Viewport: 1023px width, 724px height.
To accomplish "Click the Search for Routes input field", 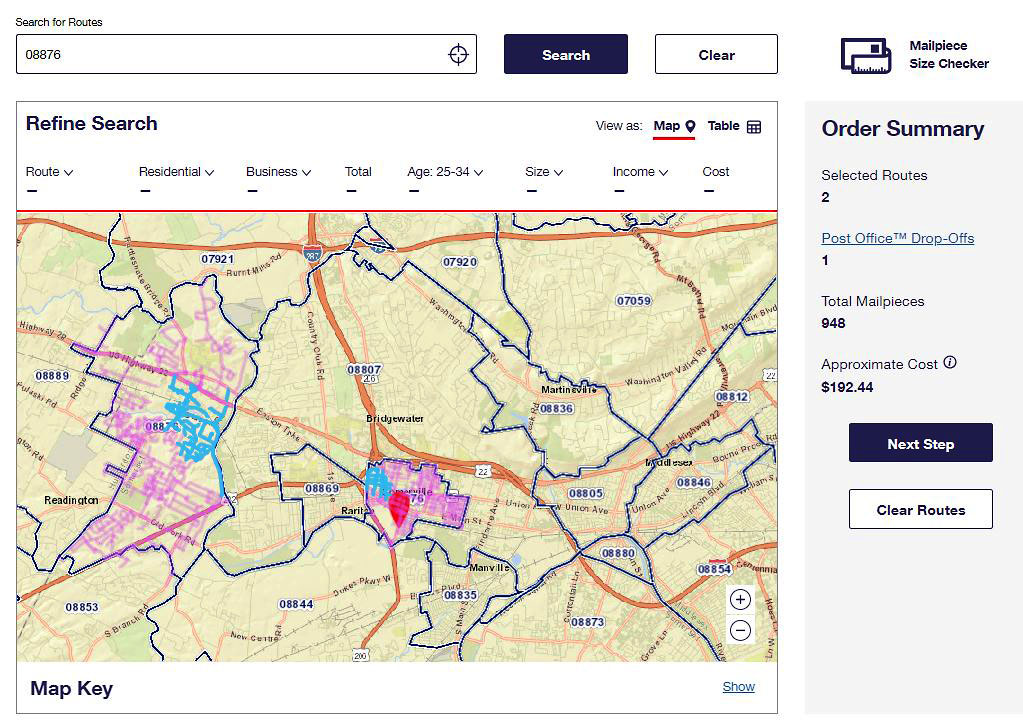I will tap(230, 55).
